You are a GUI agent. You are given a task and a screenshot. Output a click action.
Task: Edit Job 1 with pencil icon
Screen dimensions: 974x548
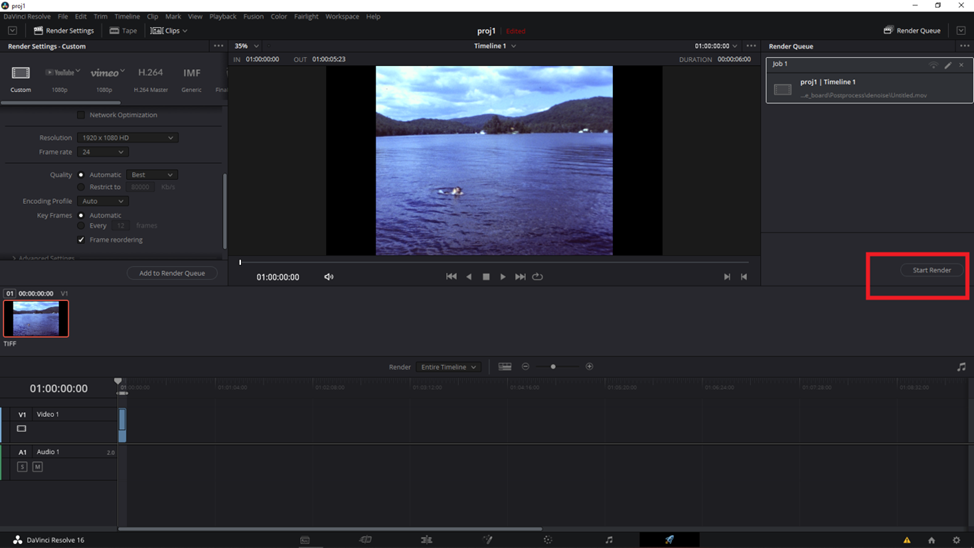click(948, 65)
